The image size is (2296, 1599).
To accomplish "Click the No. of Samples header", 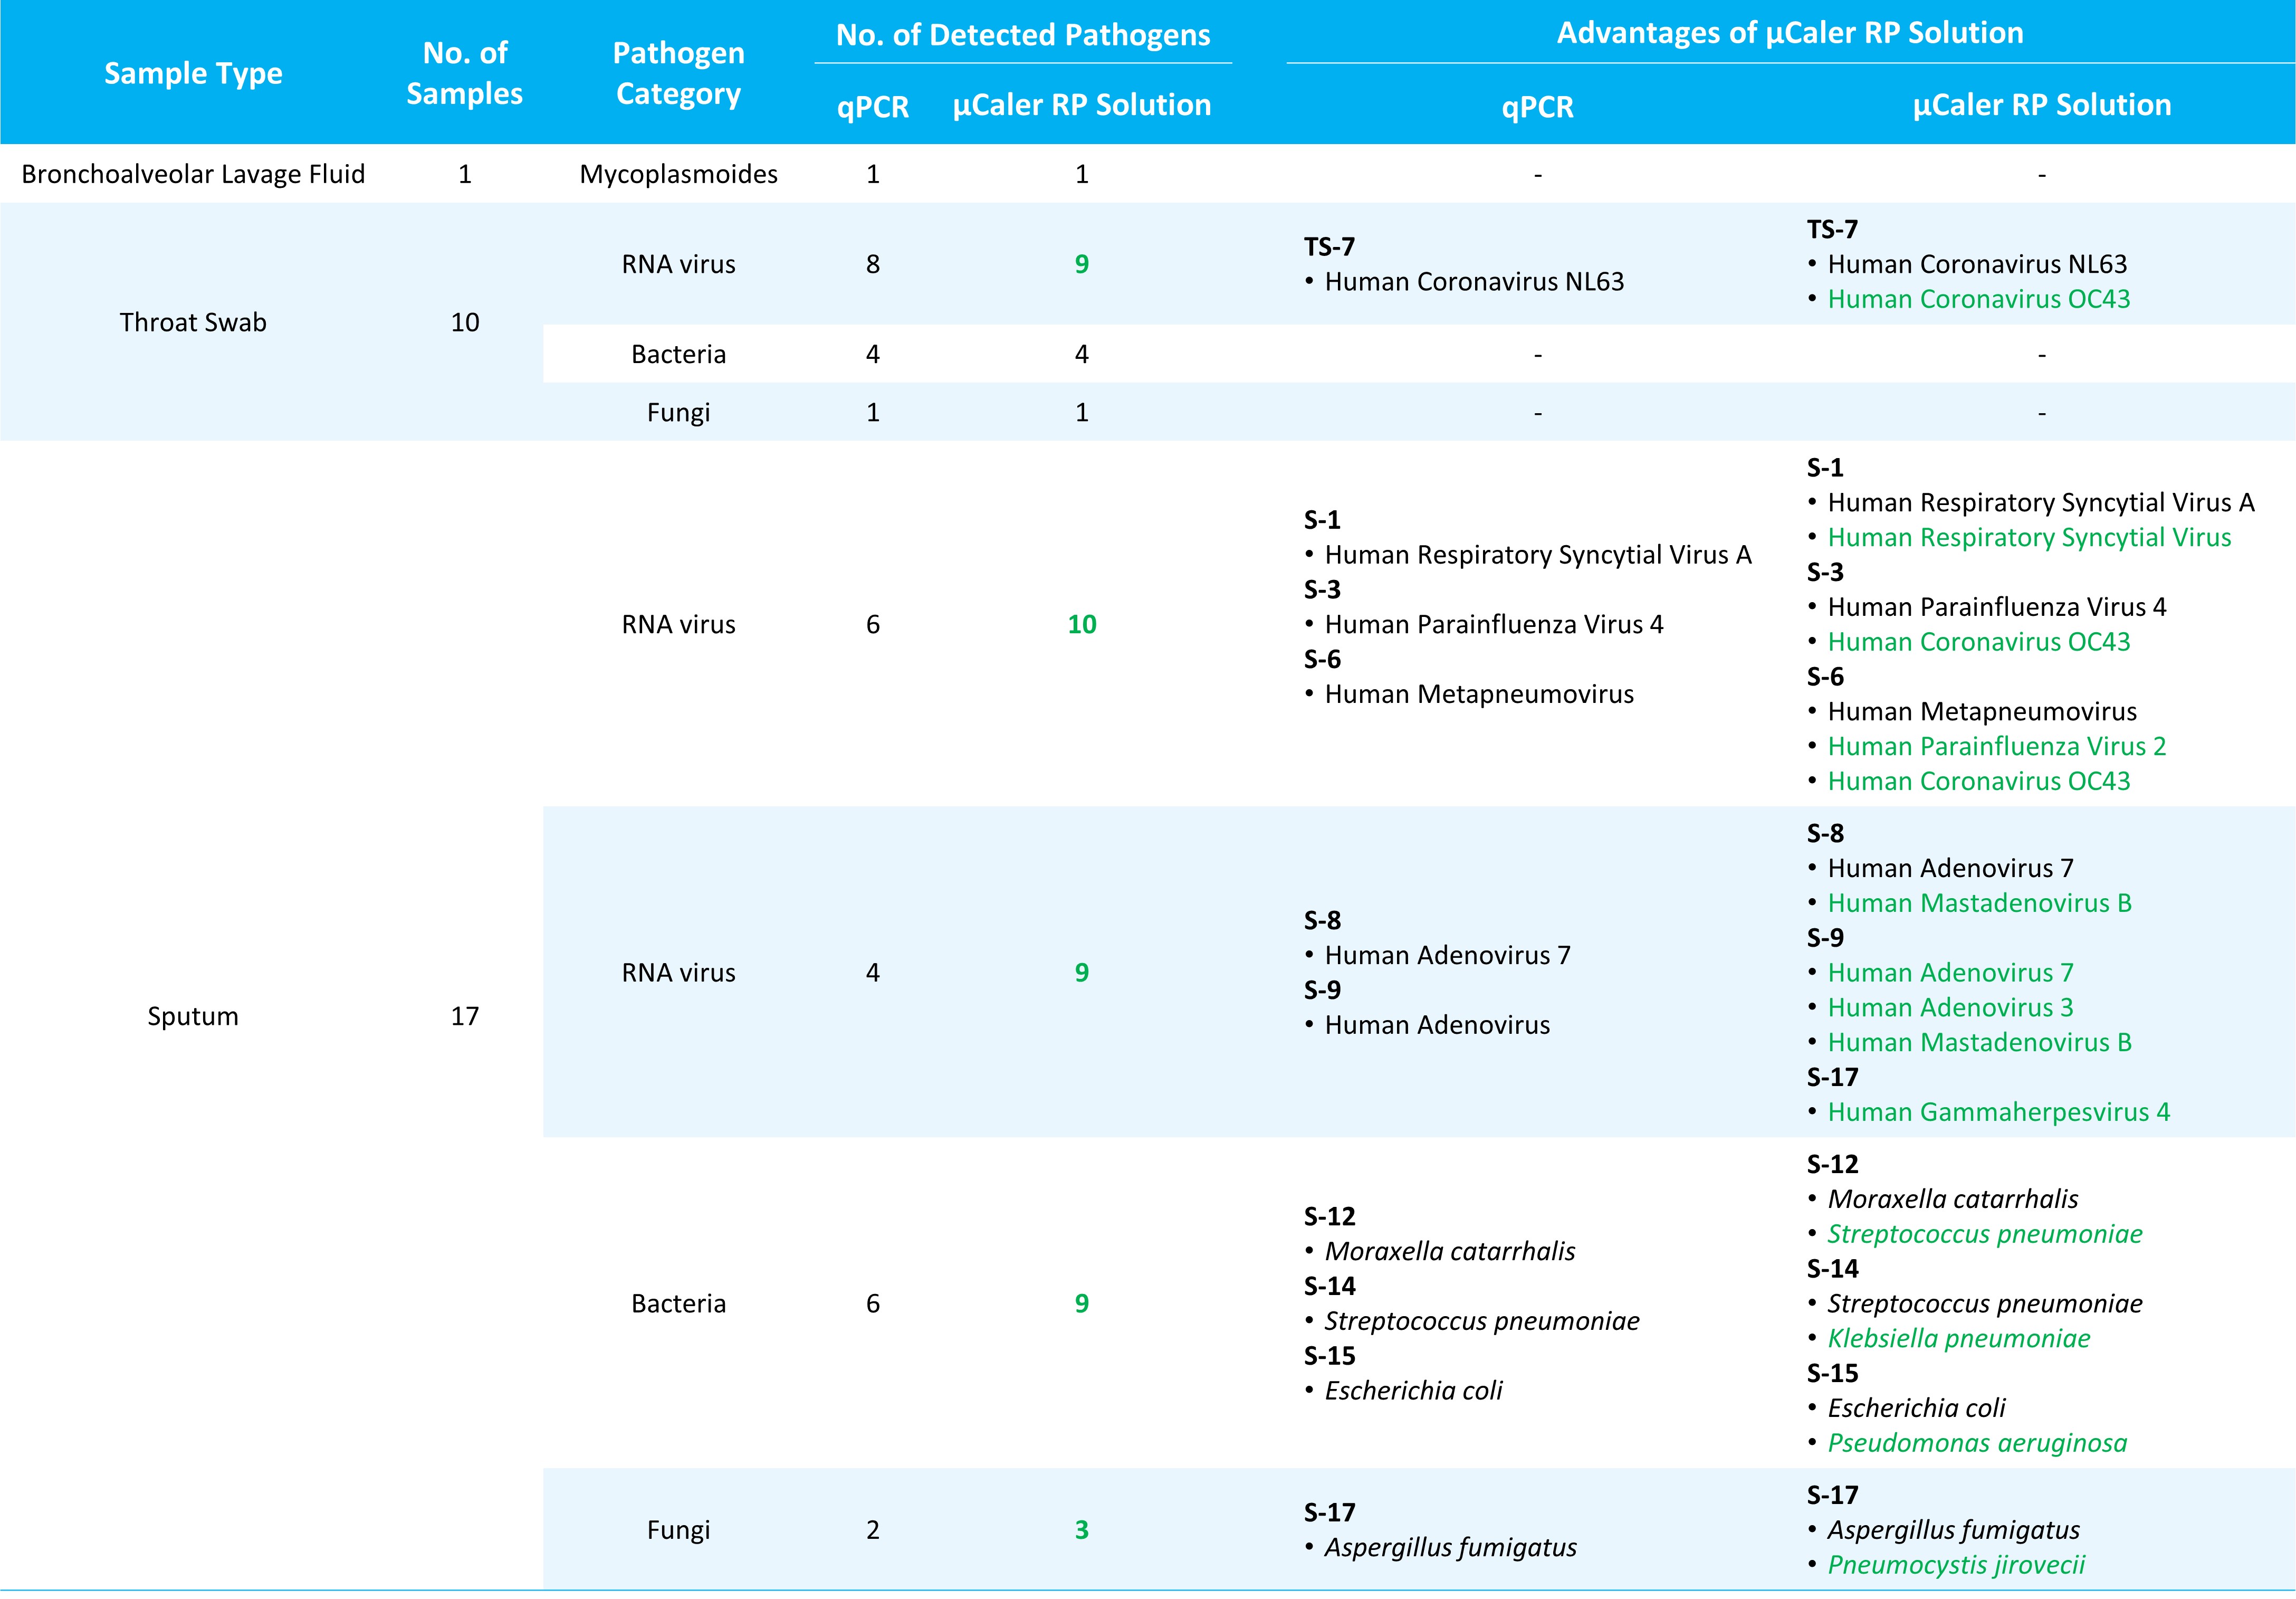I will tap(464, 73).
